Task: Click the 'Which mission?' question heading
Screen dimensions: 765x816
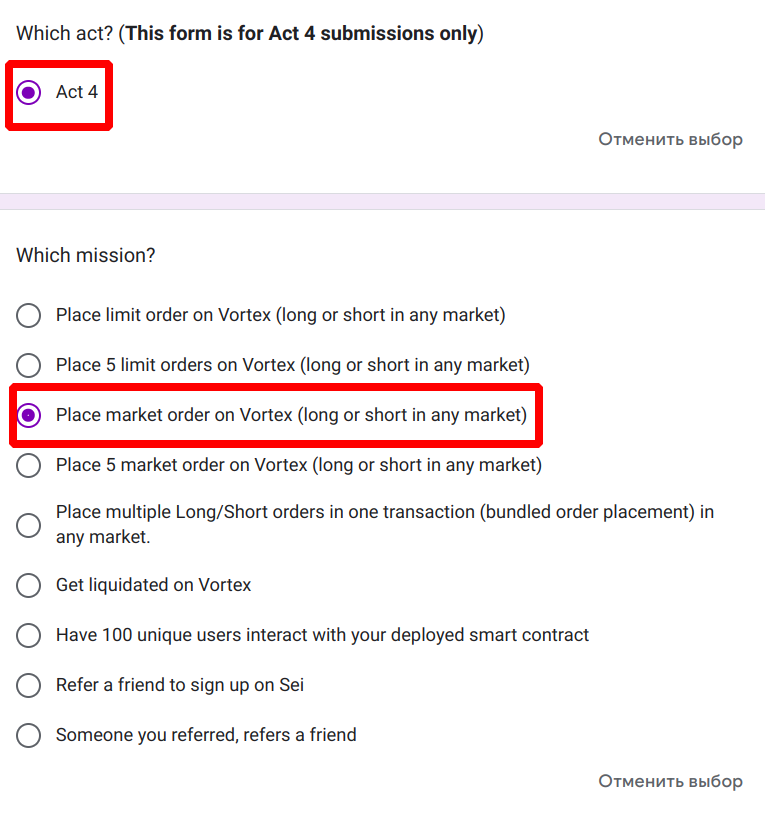Action: pos(86,255)
